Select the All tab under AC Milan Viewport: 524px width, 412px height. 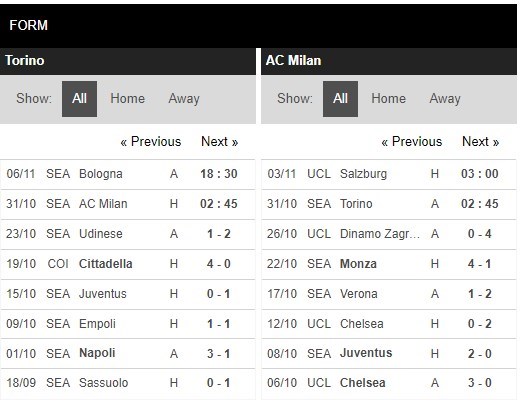[340, 99]
